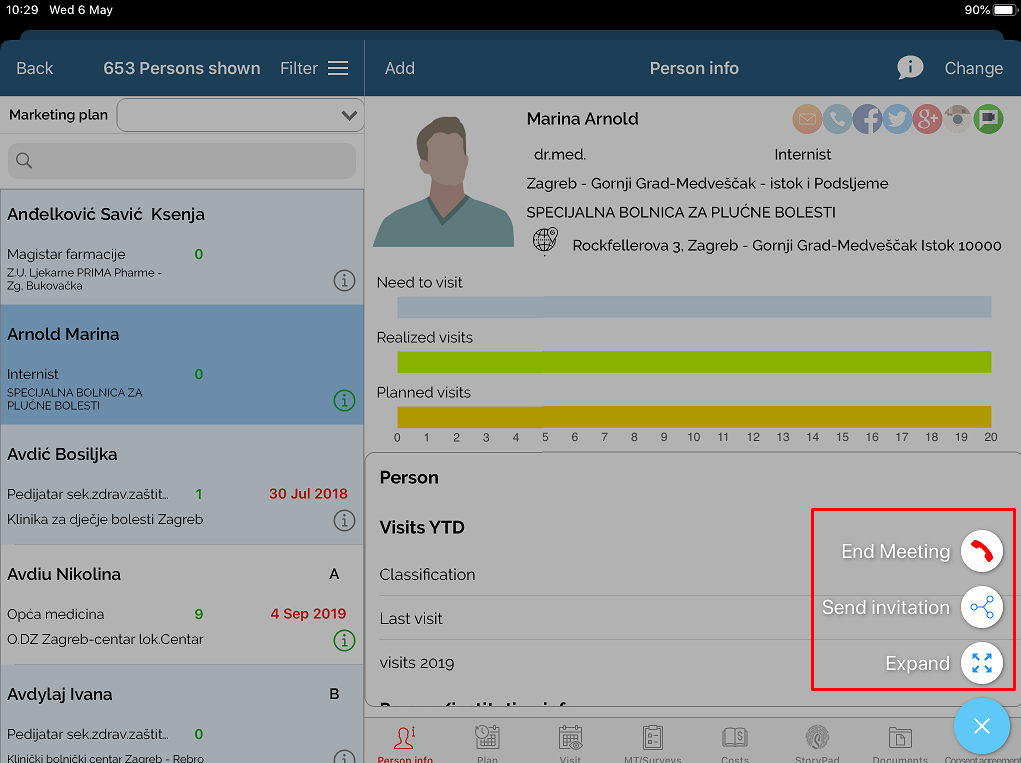Close the floating action menu with X
Viewport: 1021px width, 763px height.
[x=981, y=726]
